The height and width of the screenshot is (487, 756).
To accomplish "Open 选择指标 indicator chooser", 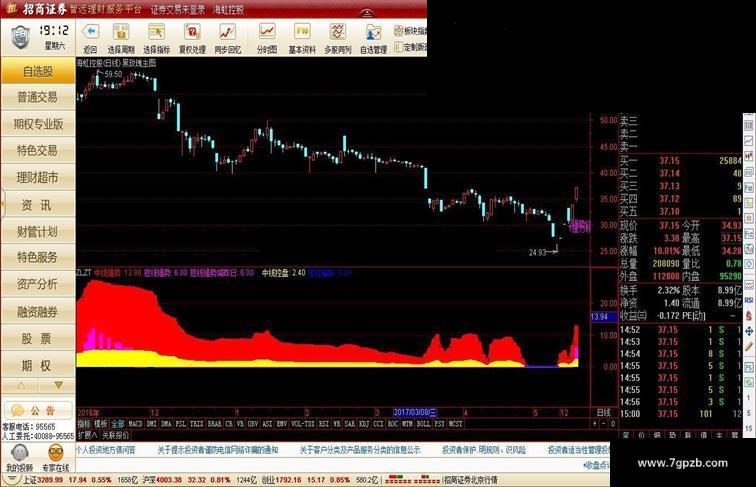I will [x=156, y=39].
